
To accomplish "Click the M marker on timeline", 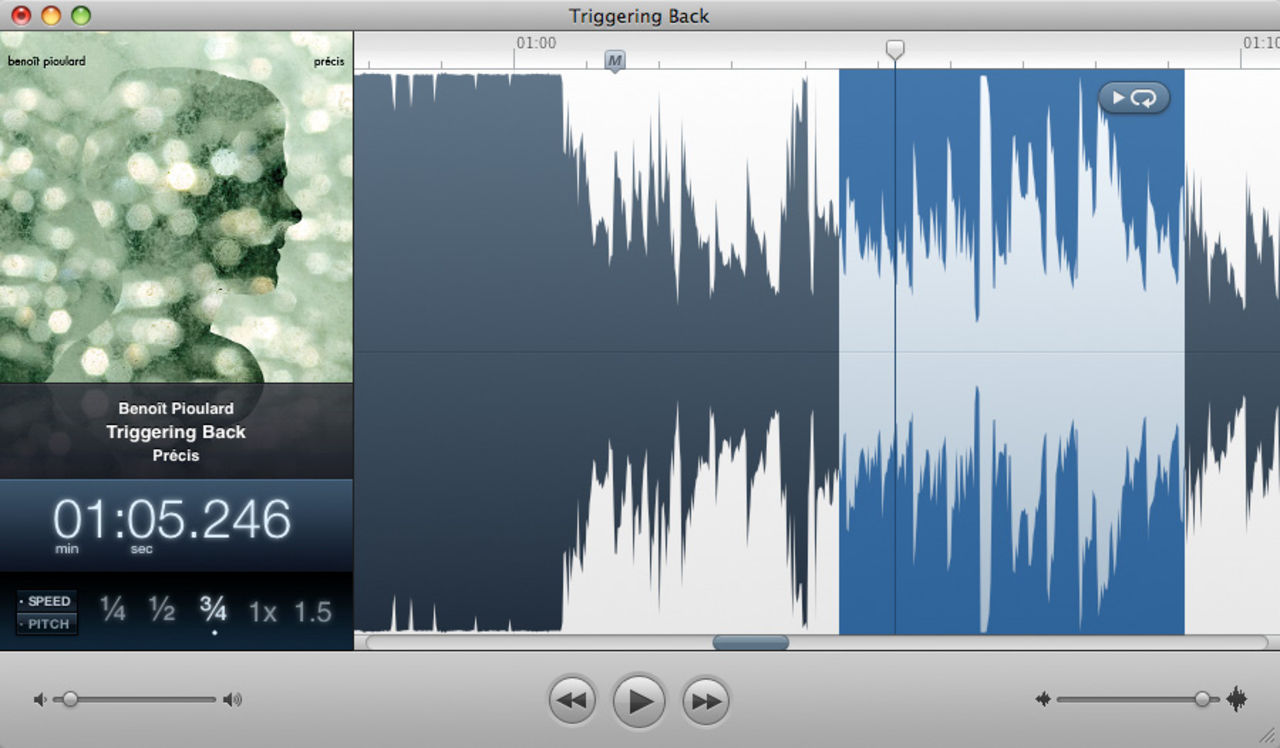I will tap(615, 61).
